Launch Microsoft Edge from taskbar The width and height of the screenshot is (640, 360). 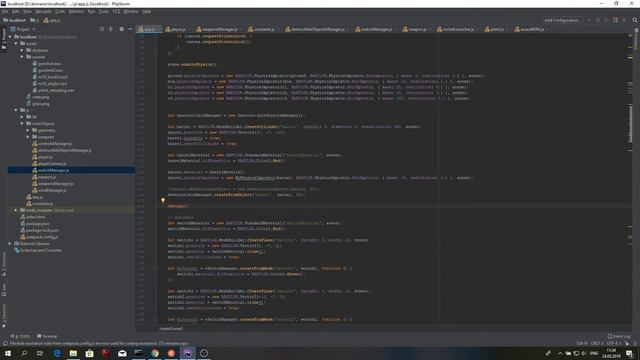pos(57,353)
